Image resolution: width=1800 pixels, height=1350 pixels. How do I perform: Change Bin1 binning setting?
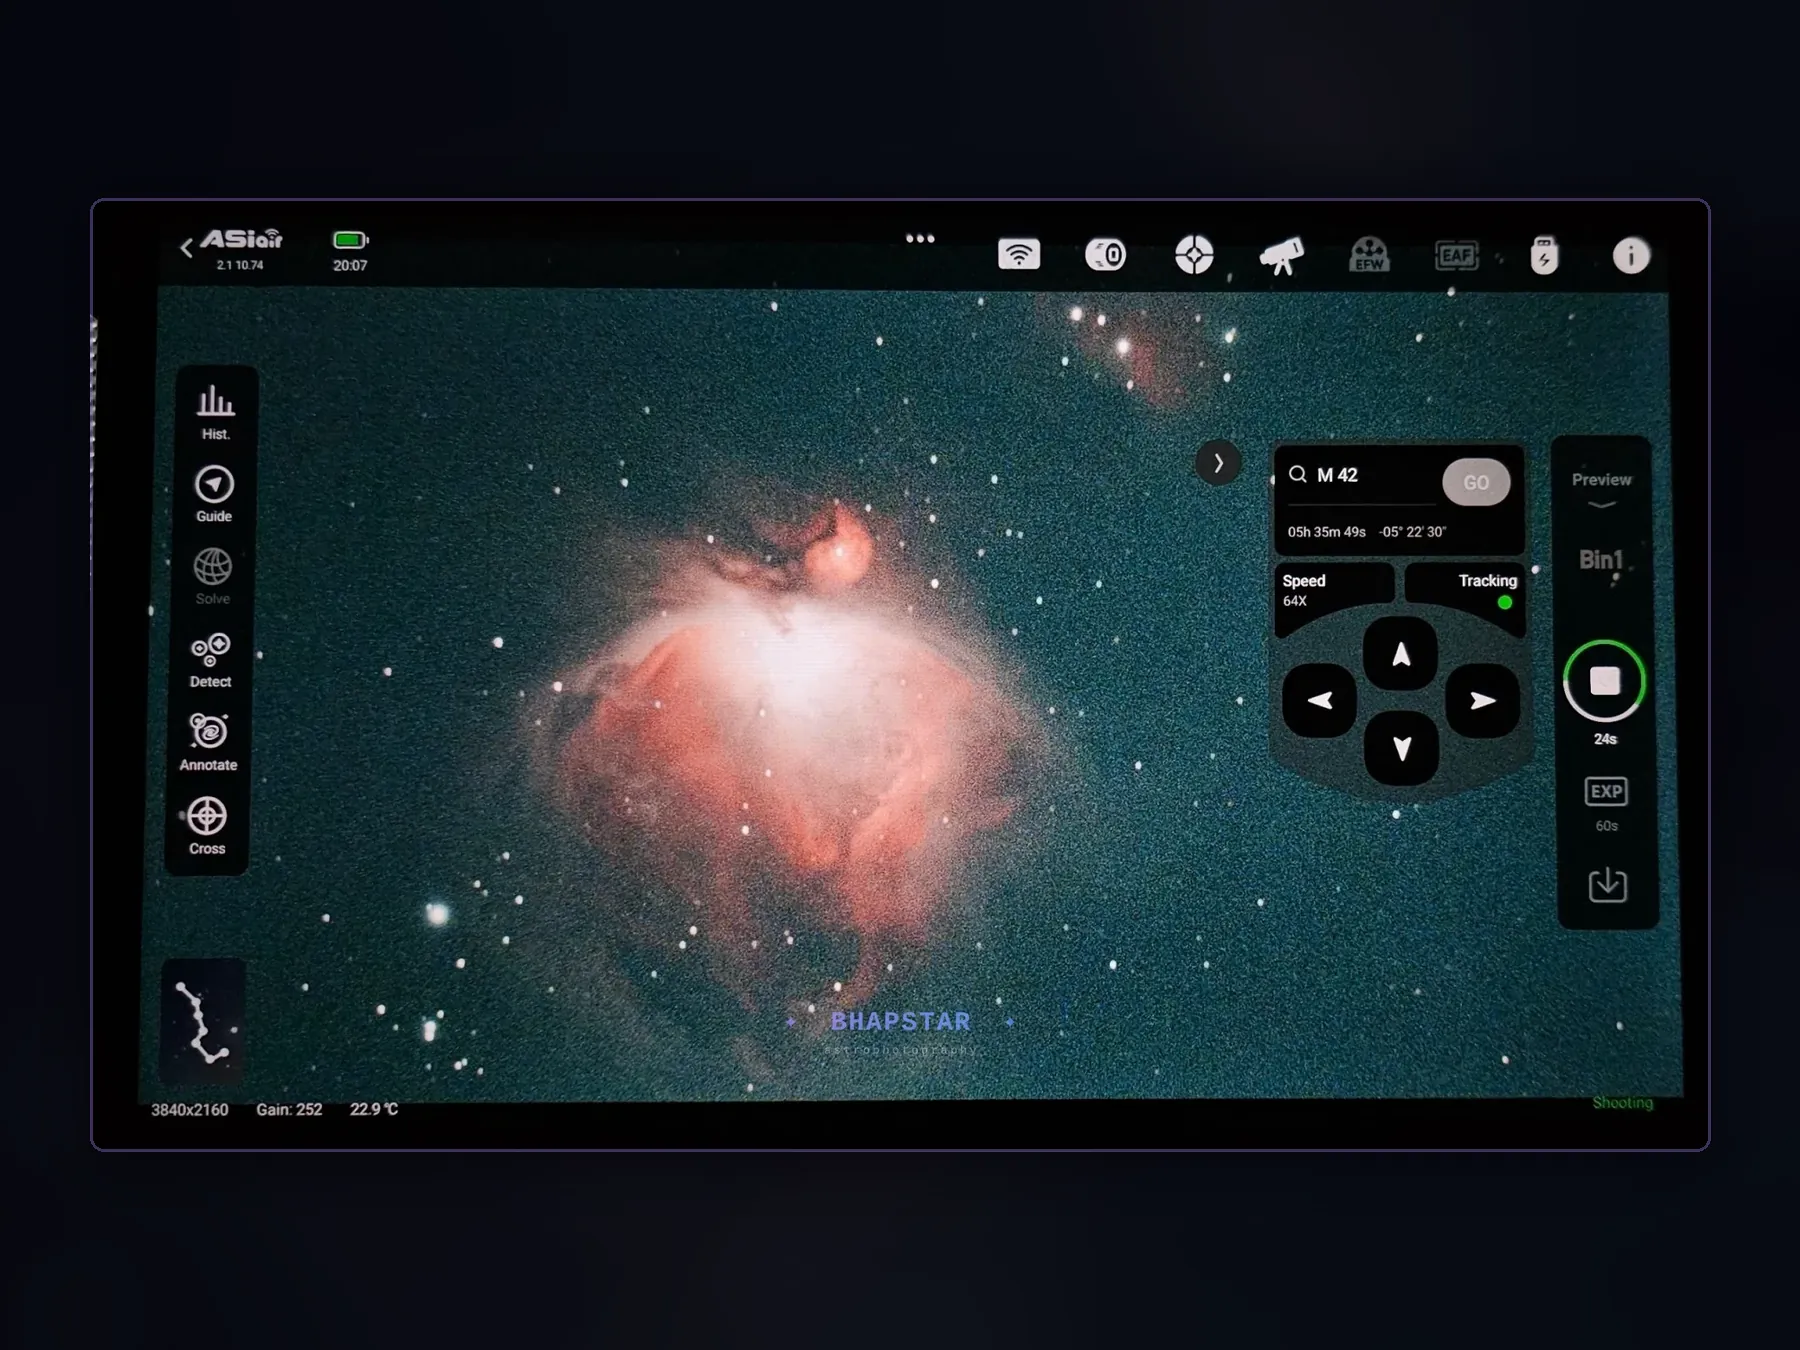coord(1600,560)
